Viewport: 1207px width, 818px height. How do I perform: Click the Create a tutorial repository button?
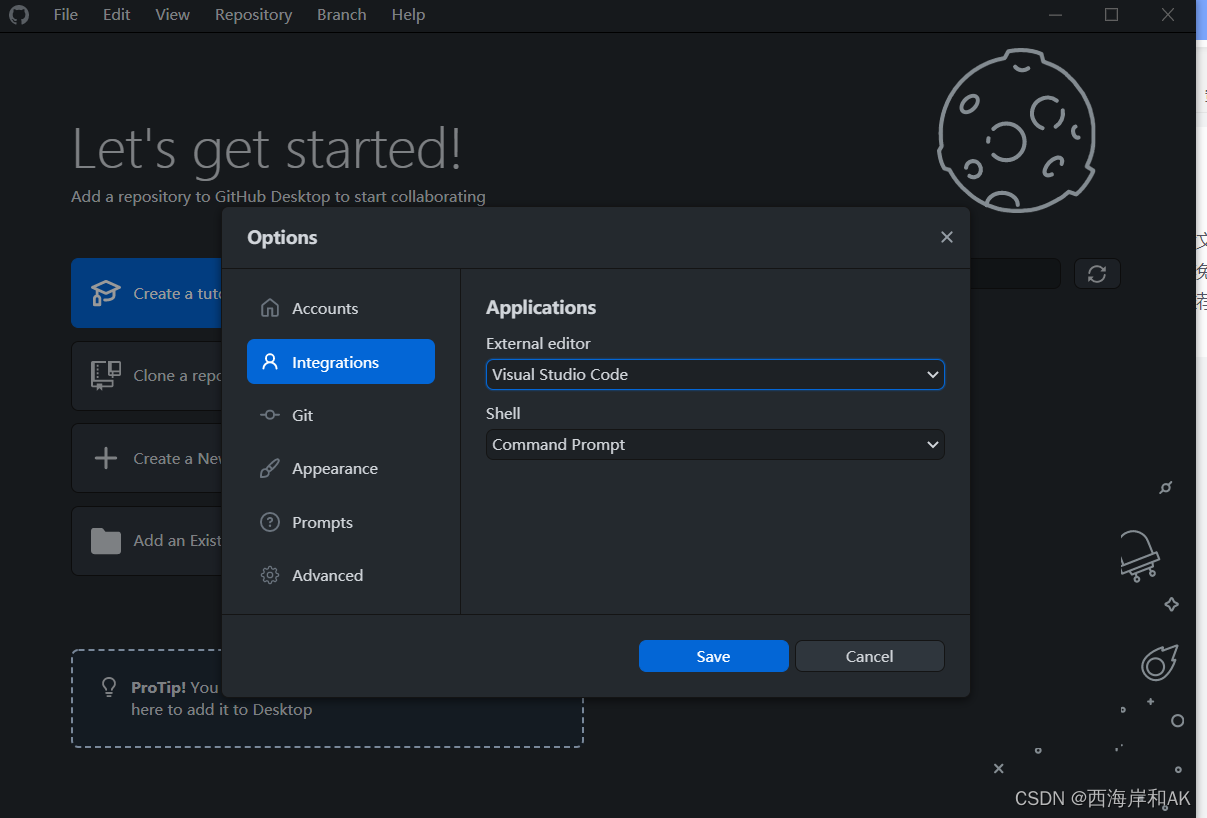(147, 293)
